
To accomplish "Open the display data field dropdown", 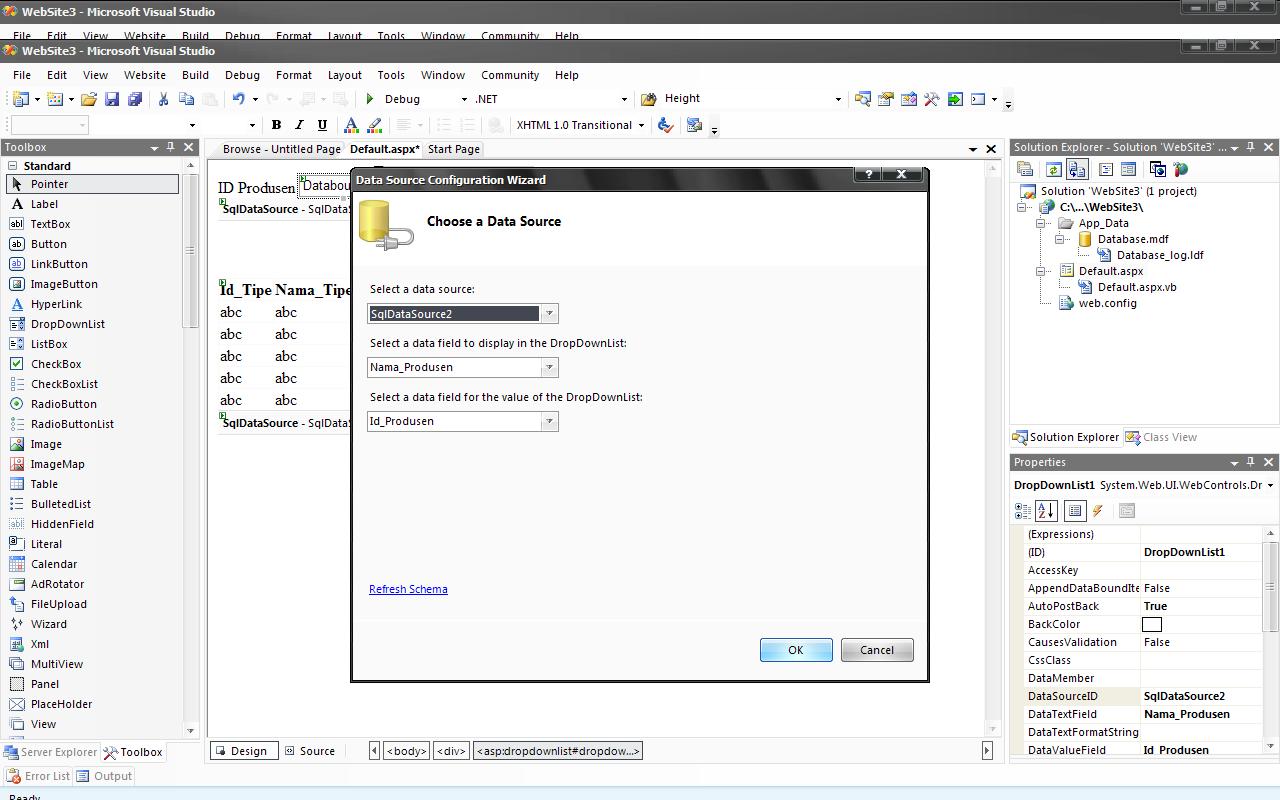I will (549, 368).
